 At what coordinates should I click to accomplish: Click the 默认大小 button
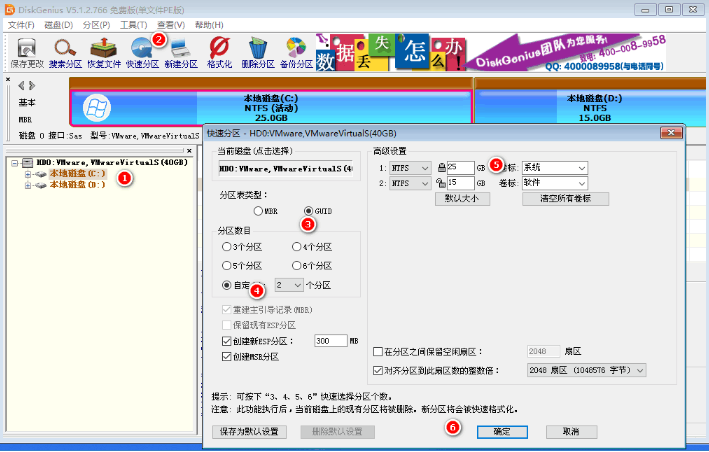pos(462,198)
